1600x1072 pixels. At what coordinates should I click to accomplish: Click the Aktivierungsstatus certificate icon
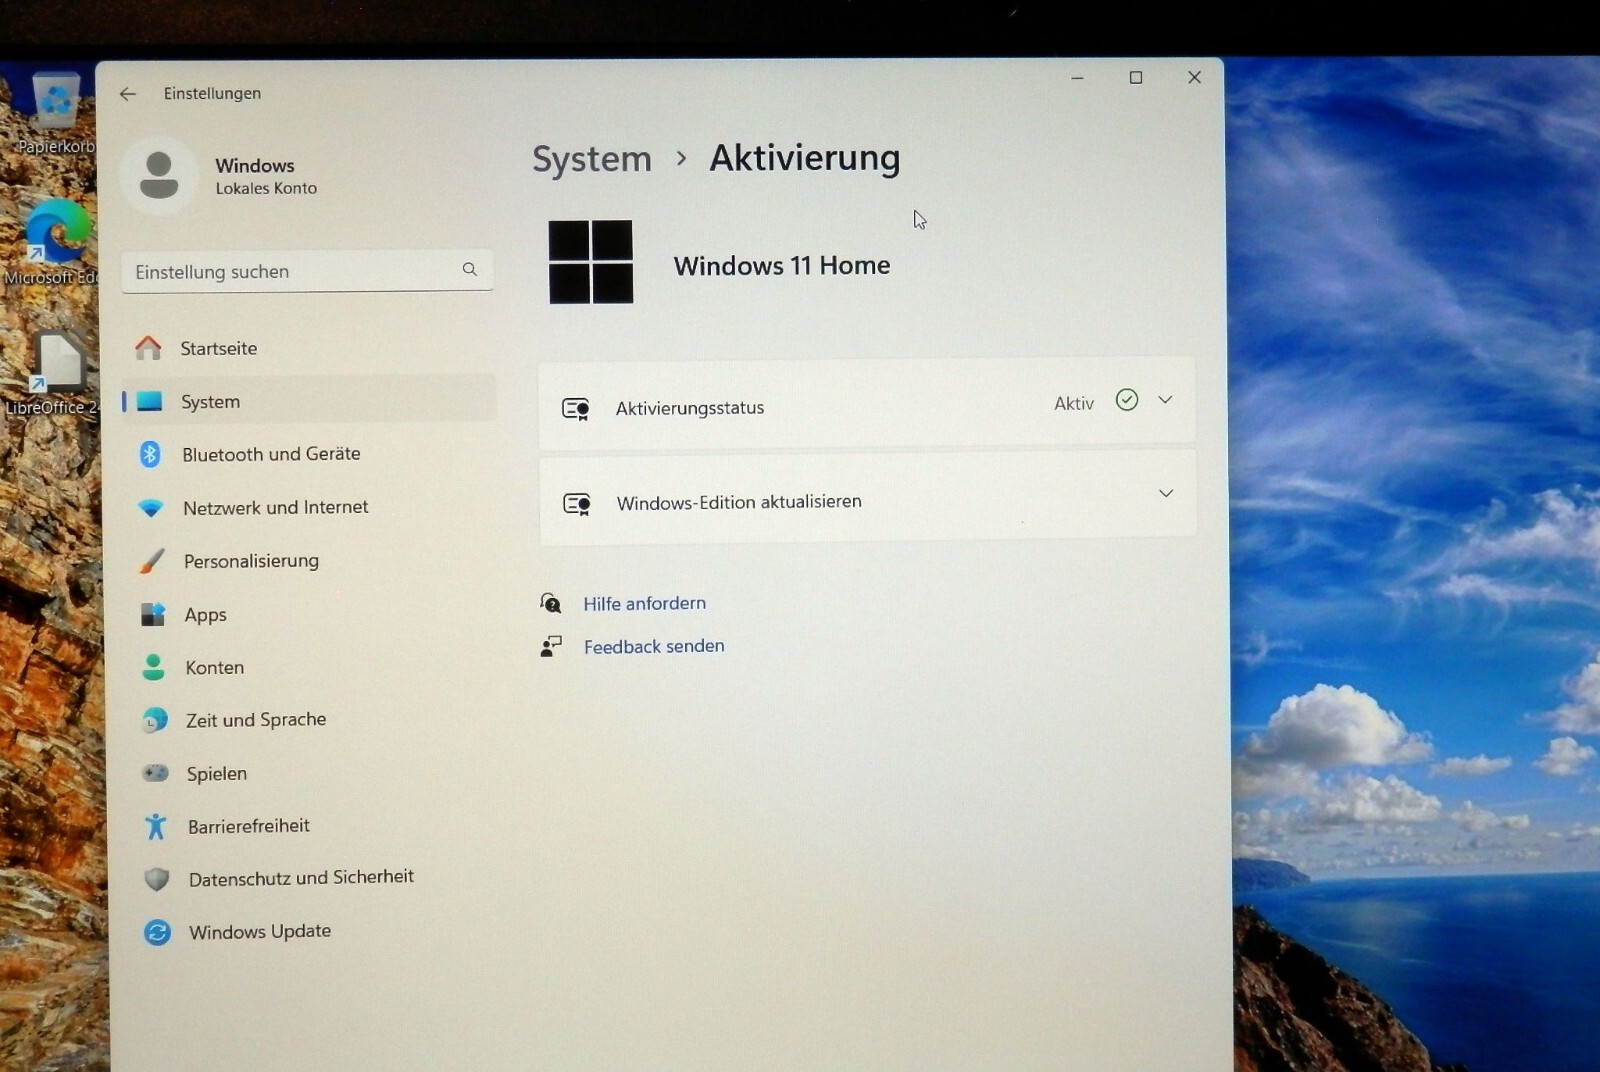coord(576,408)
